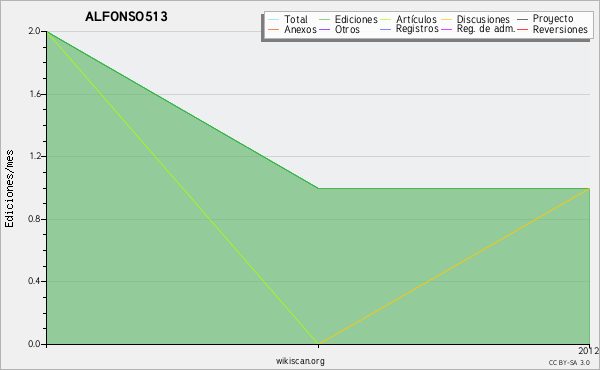This screenshot has width=600, height=370.
Task: Click the 1.6 y-axis value
Action: [35, 94]
